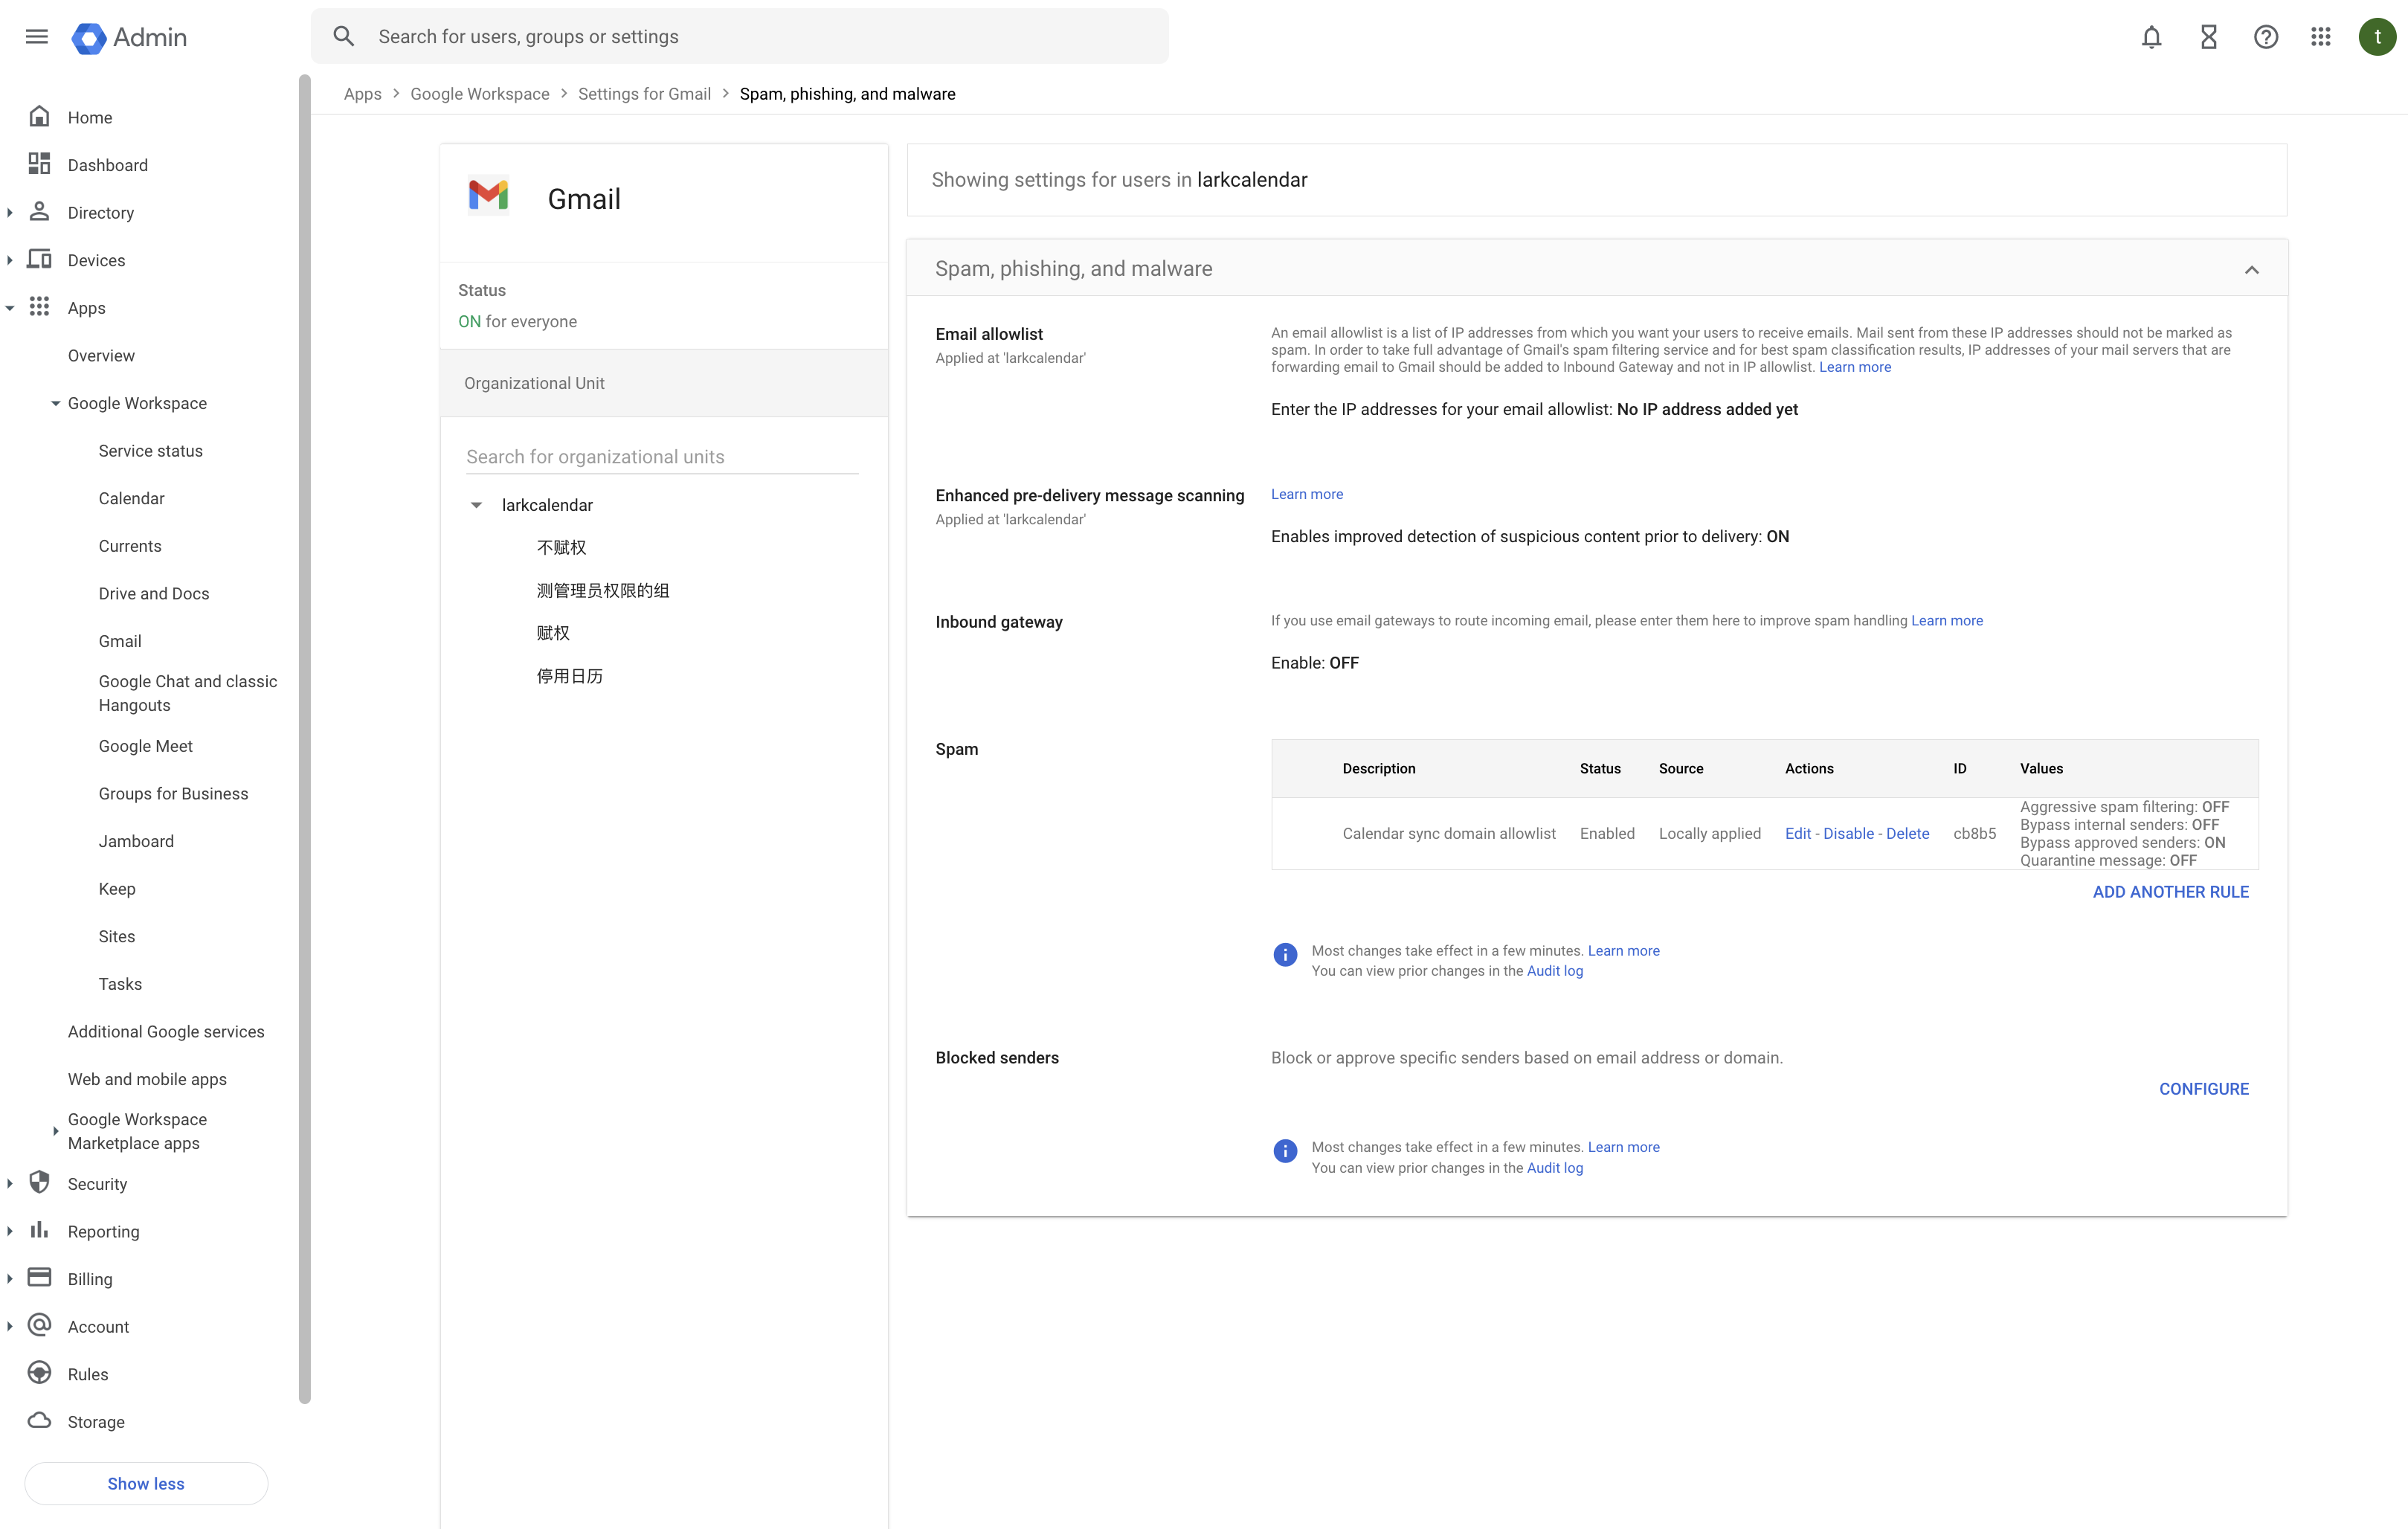Open the main hamburger menu
Image resolution: width=2408 pixels, height=1529 pixels.
coord(37,37)
